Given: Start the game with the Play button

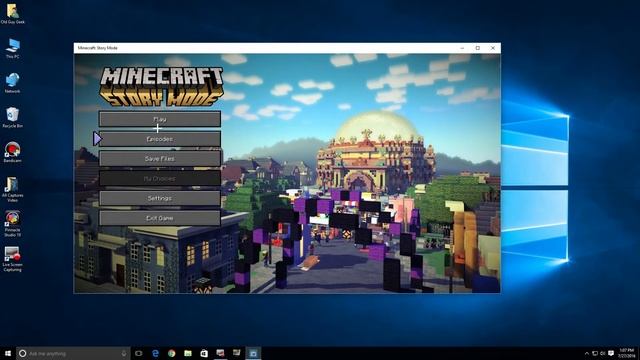Looking at the screenshot, I should [160, 119].
